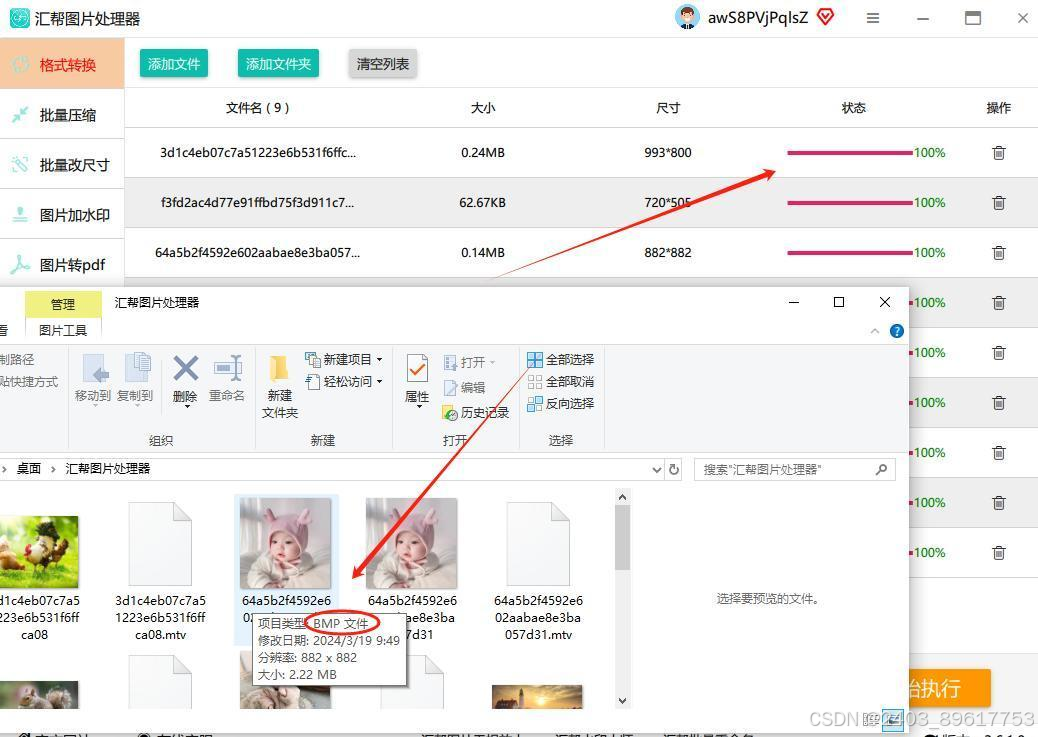Open the 图片加水印 sidebar section
1038x737 pixels.
point(62,215)
